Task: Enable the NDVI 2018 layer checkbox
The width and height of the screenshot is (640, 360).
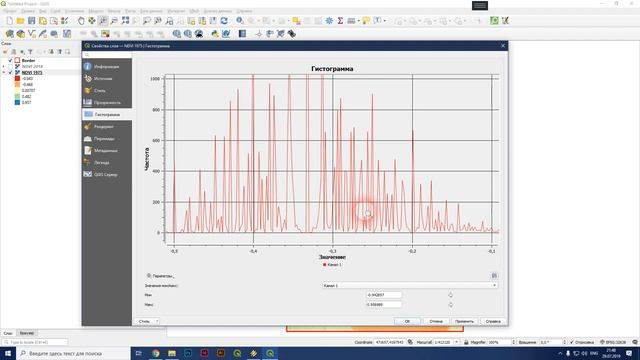Action: 11,66
